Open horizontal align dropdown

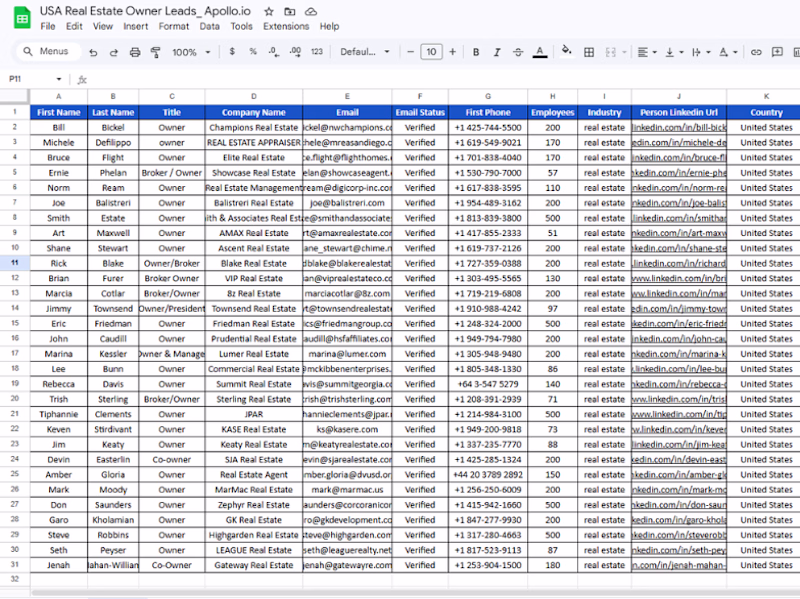(647, 52)
